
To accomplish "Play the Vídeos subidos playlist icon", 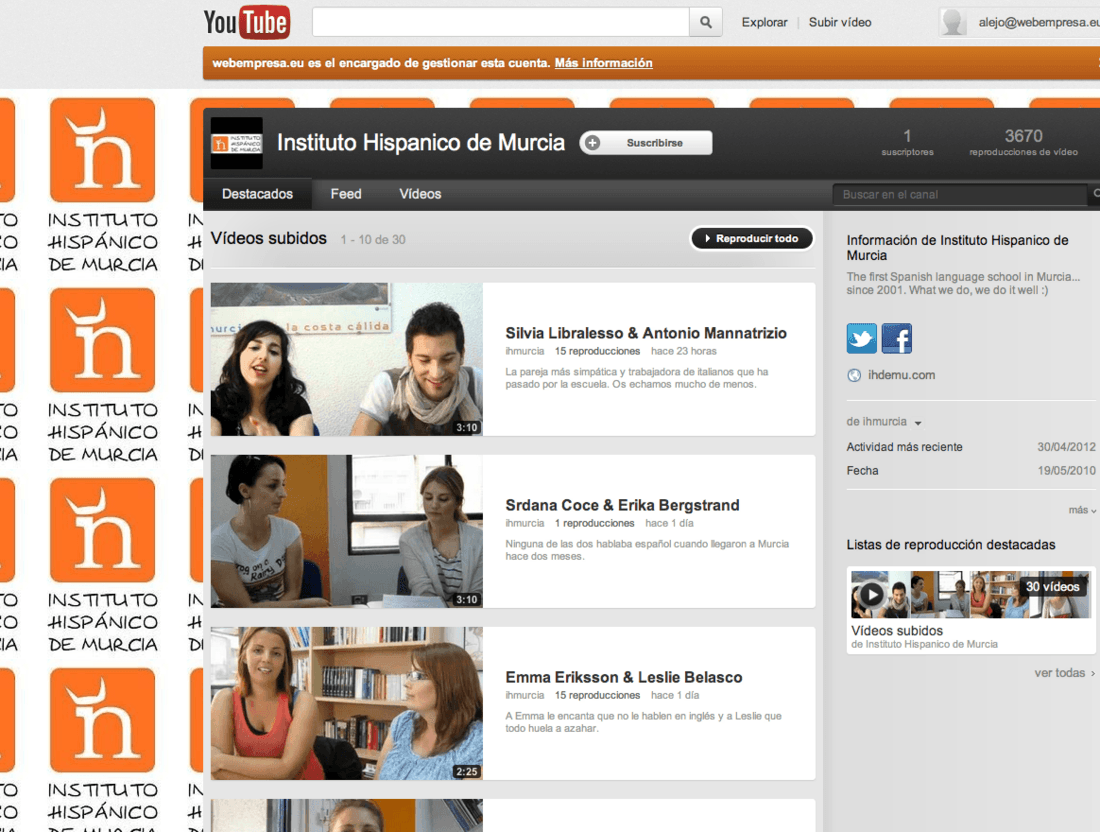I will click(x=871, y=595).
